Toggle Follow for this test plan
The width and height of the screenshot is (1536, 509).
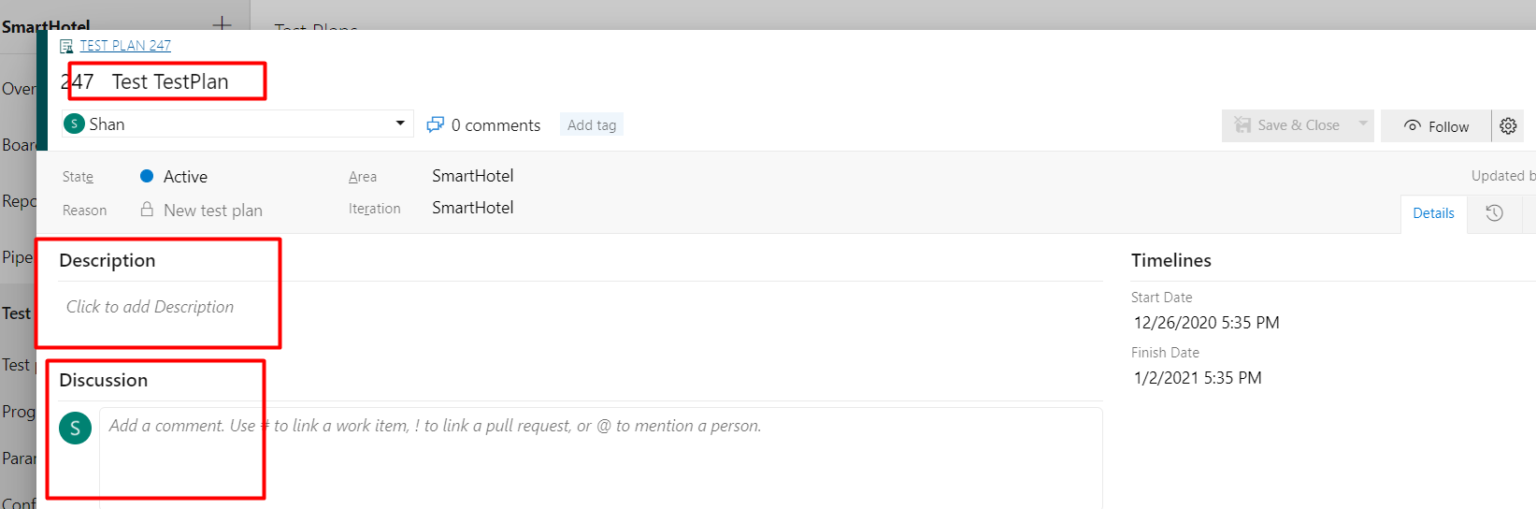pyautogui.click(x=1436, y=126)
